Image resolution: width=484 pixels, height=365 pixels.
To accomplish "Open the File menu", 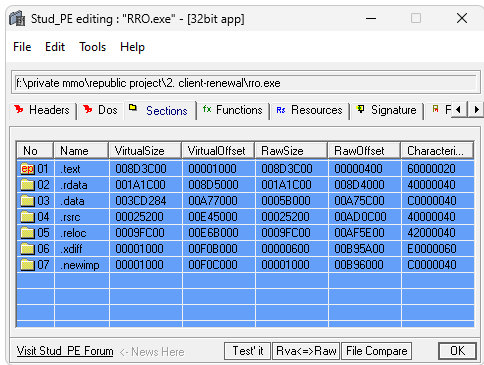I will [x=22, y=47].
